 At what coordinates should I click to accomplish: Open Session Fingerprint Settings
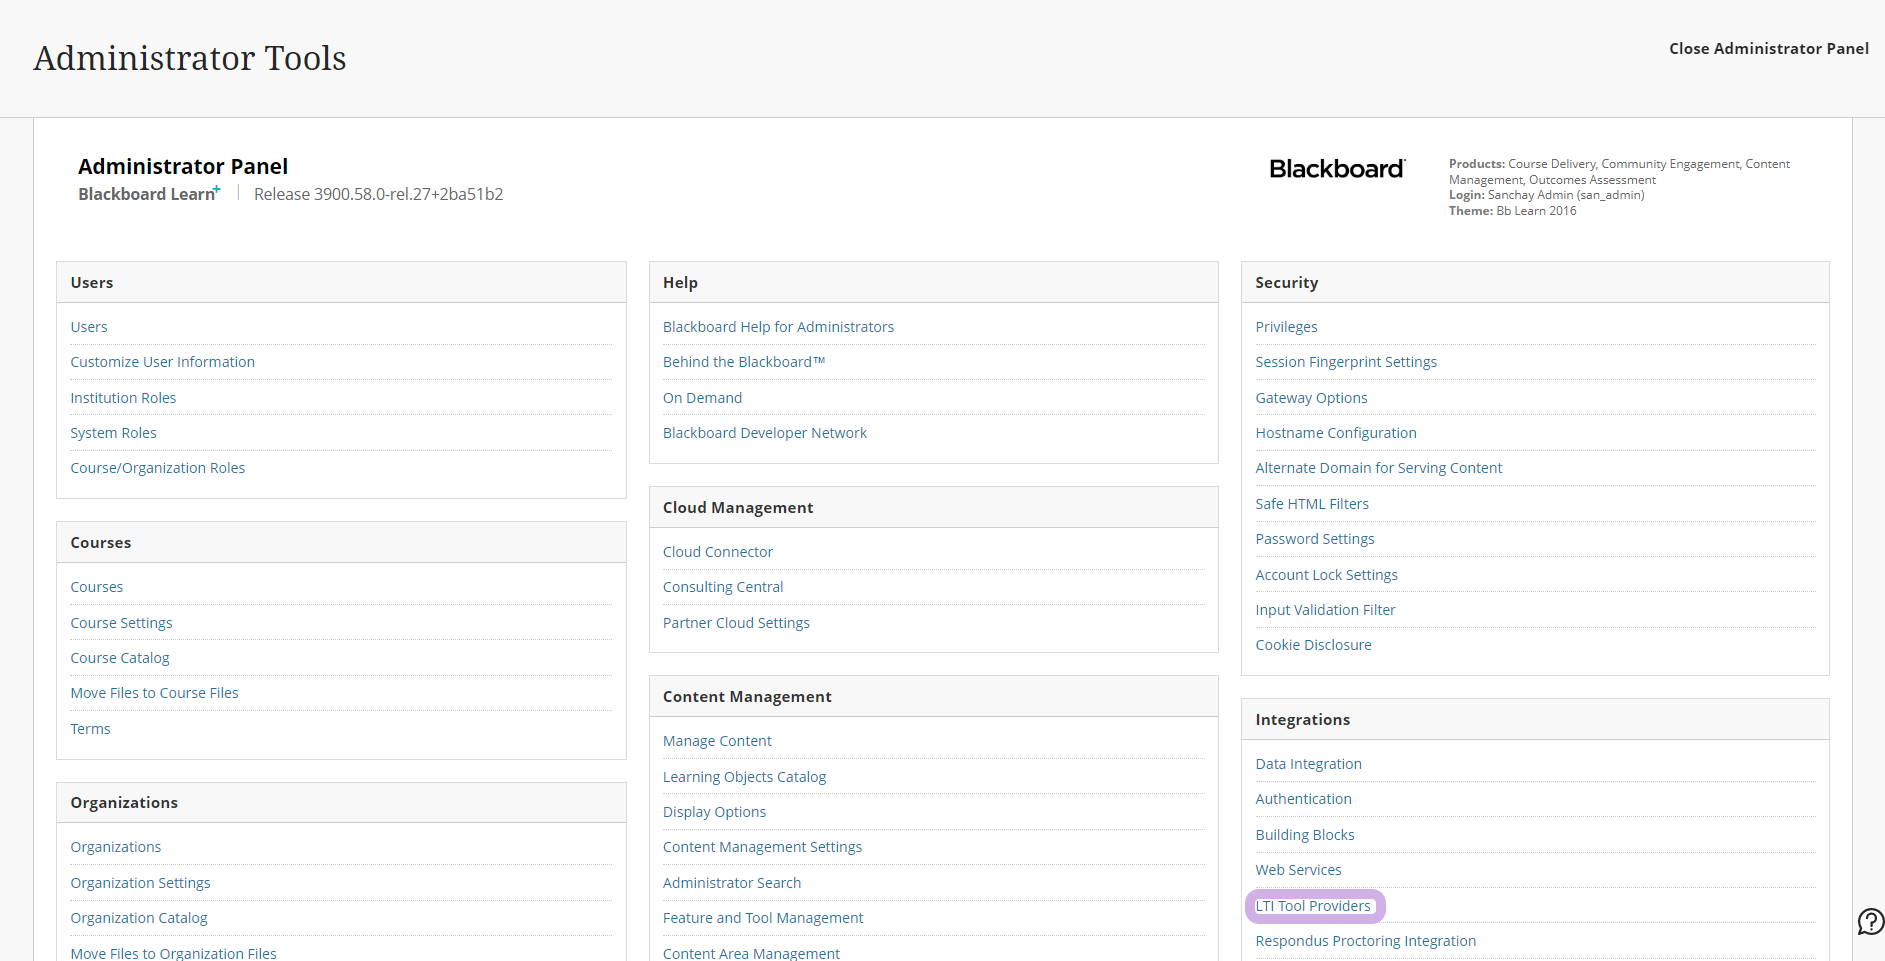click(1346, 362)
